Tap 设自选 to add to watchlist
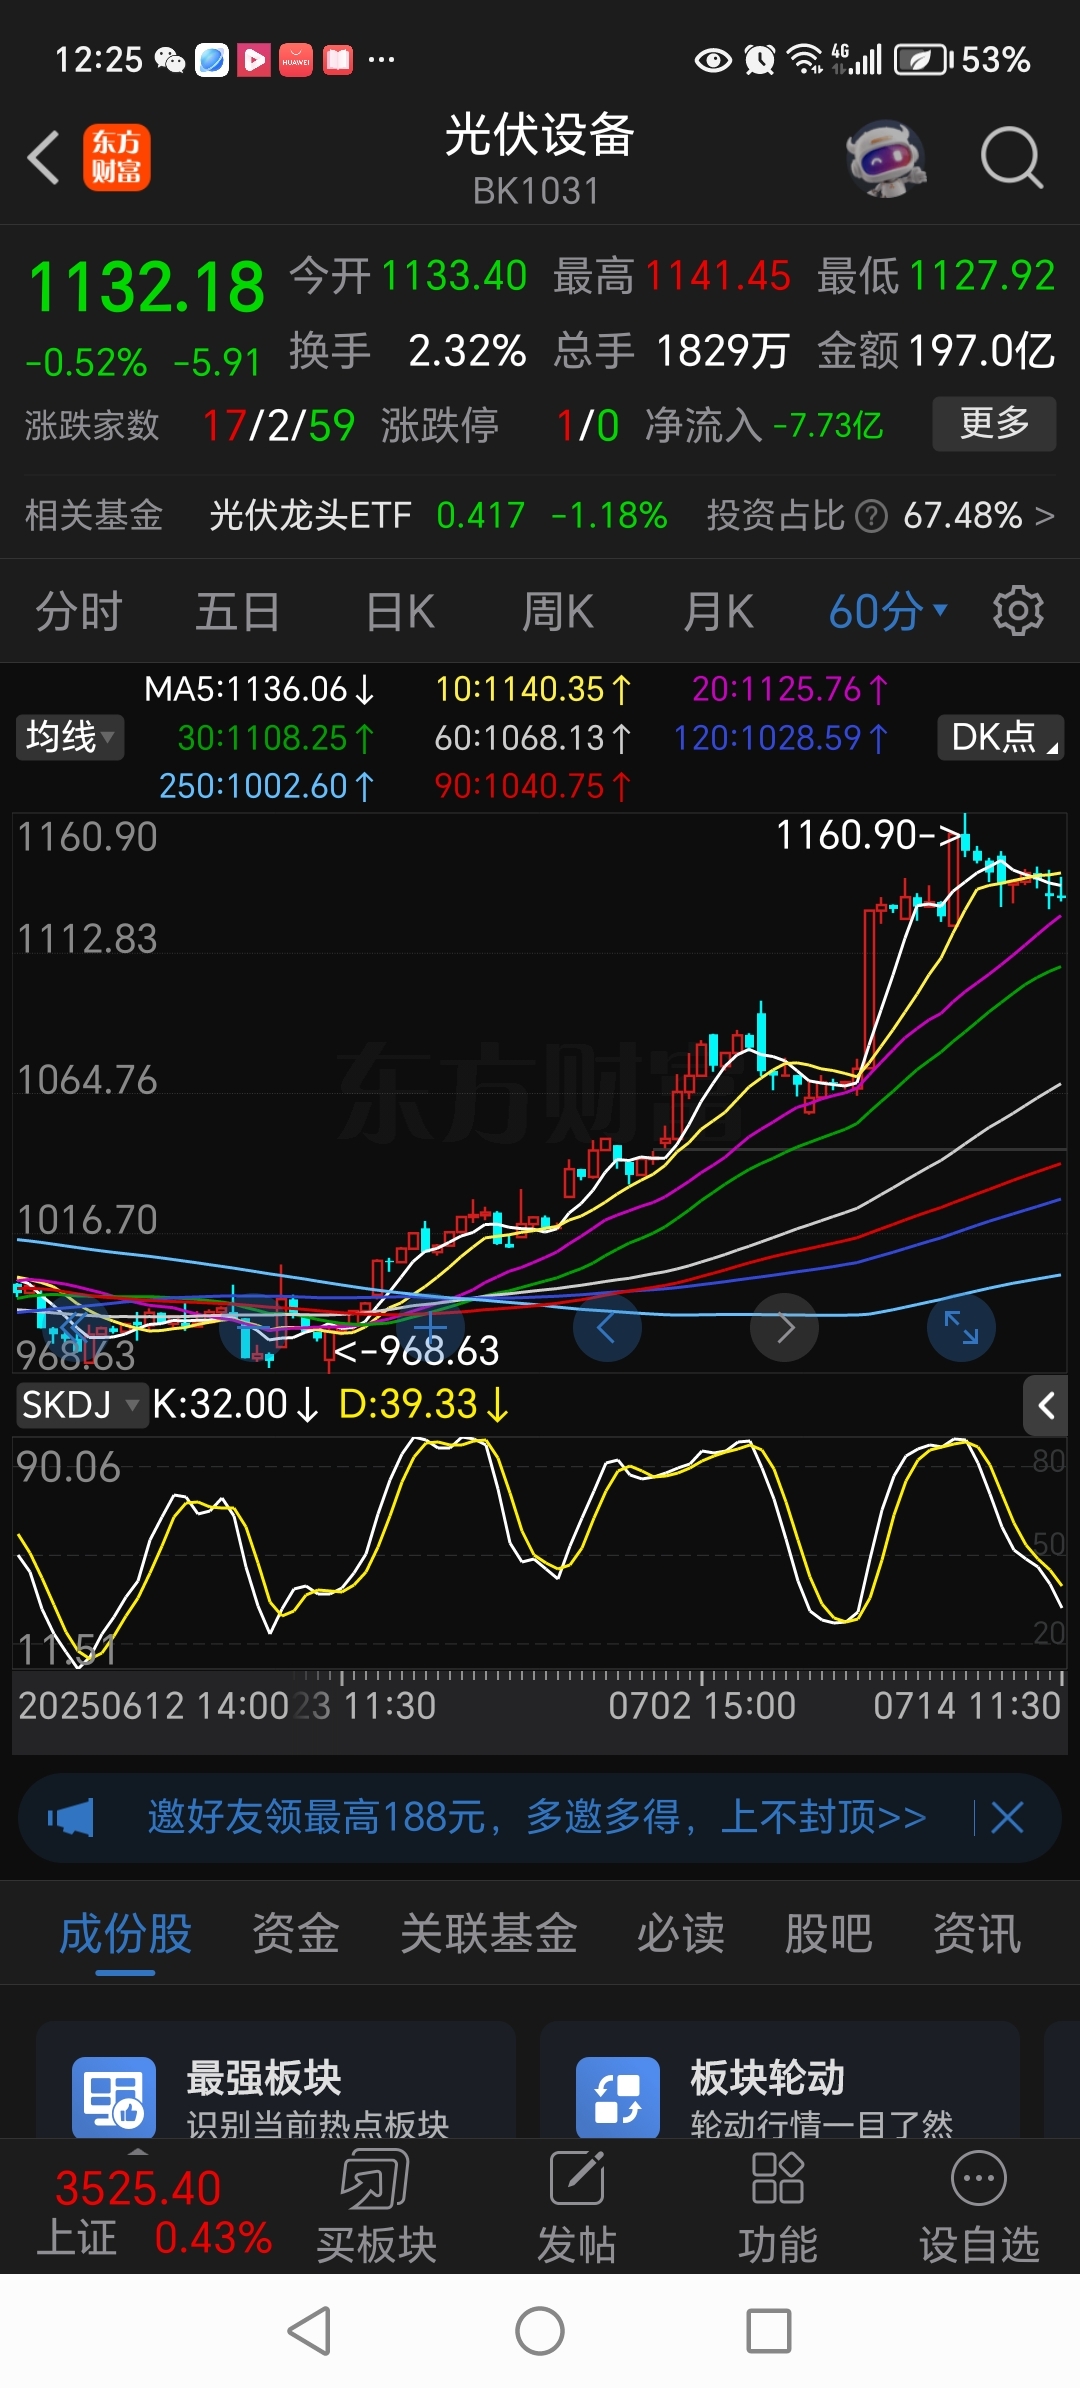This screenshot has height=2388, width=1080. point(979,2207)
